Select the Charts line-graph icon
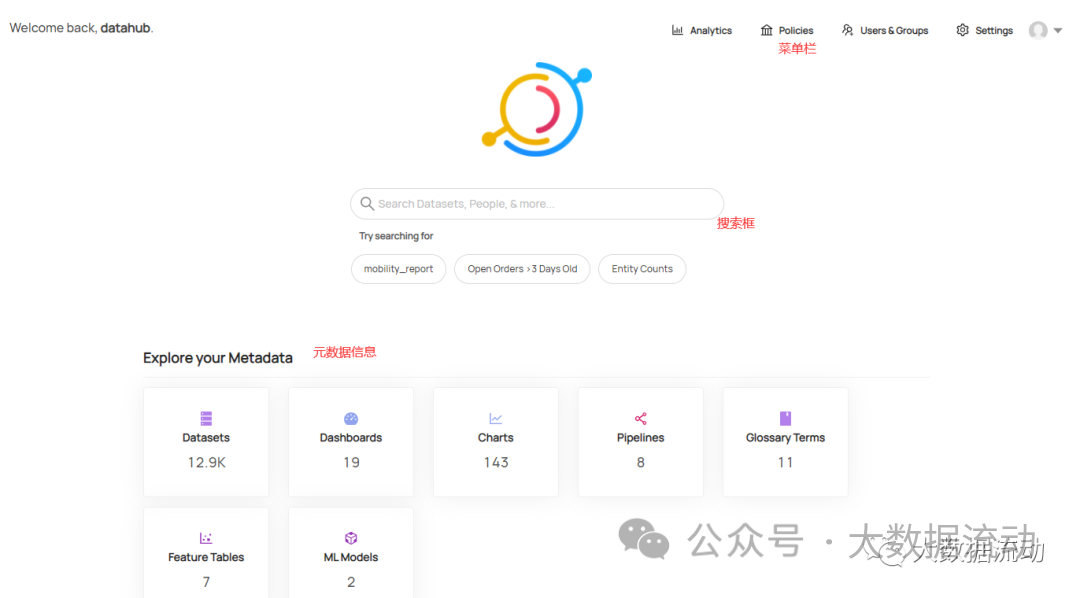Image resolution: width=1080 pixels, height=598 pixels. point(495,417)
